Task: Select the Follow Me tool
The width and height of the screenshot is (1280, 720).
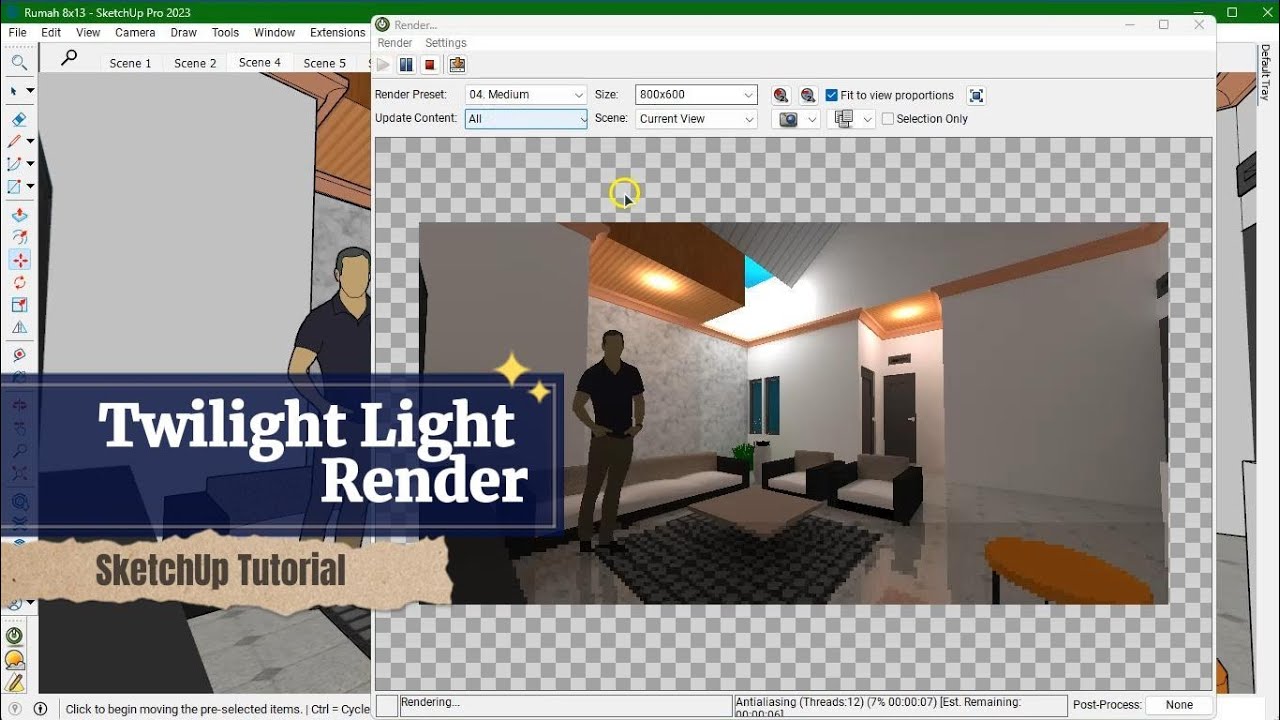Action: click(19, 237)
